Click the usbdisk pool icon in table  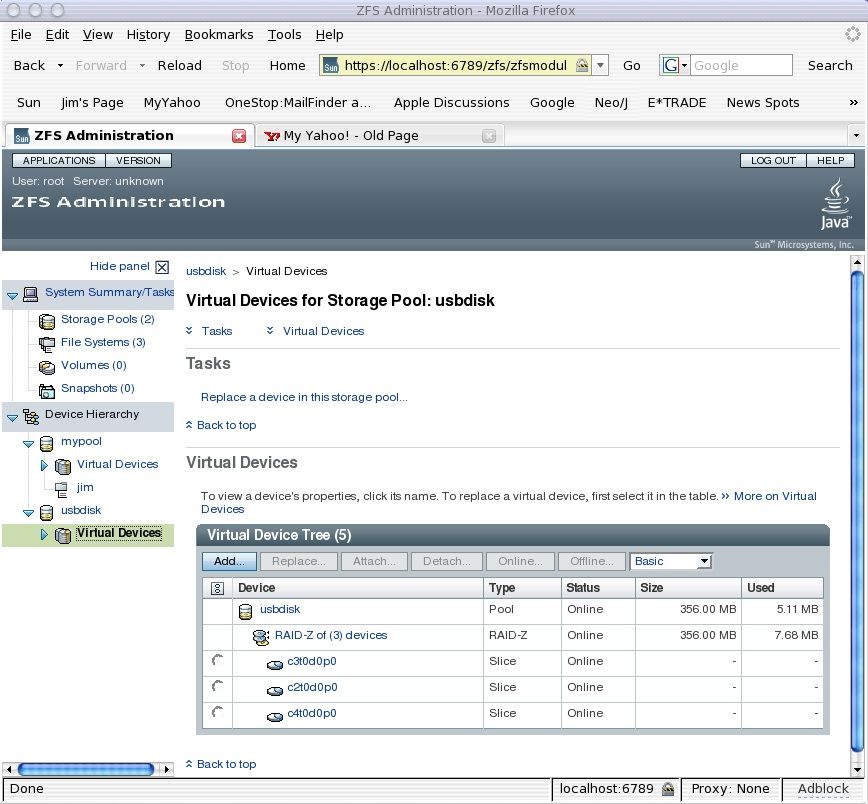pos(245,610)
